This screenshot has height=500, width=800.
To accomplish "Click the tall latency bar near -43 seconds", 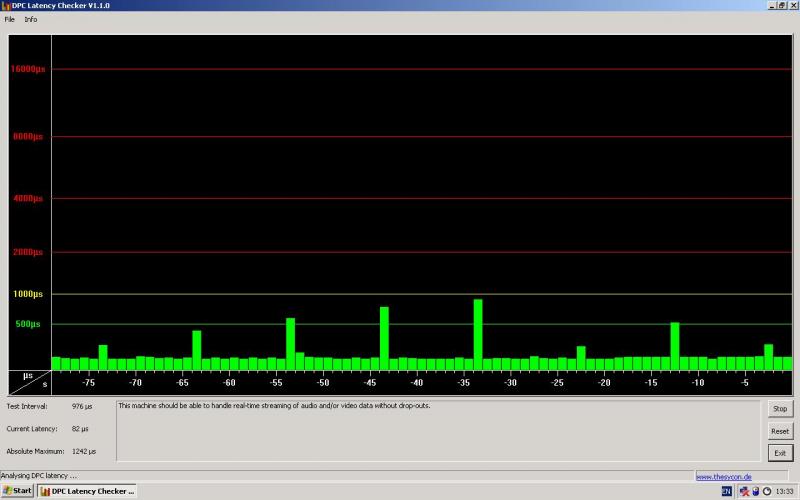I will [384, 338].
